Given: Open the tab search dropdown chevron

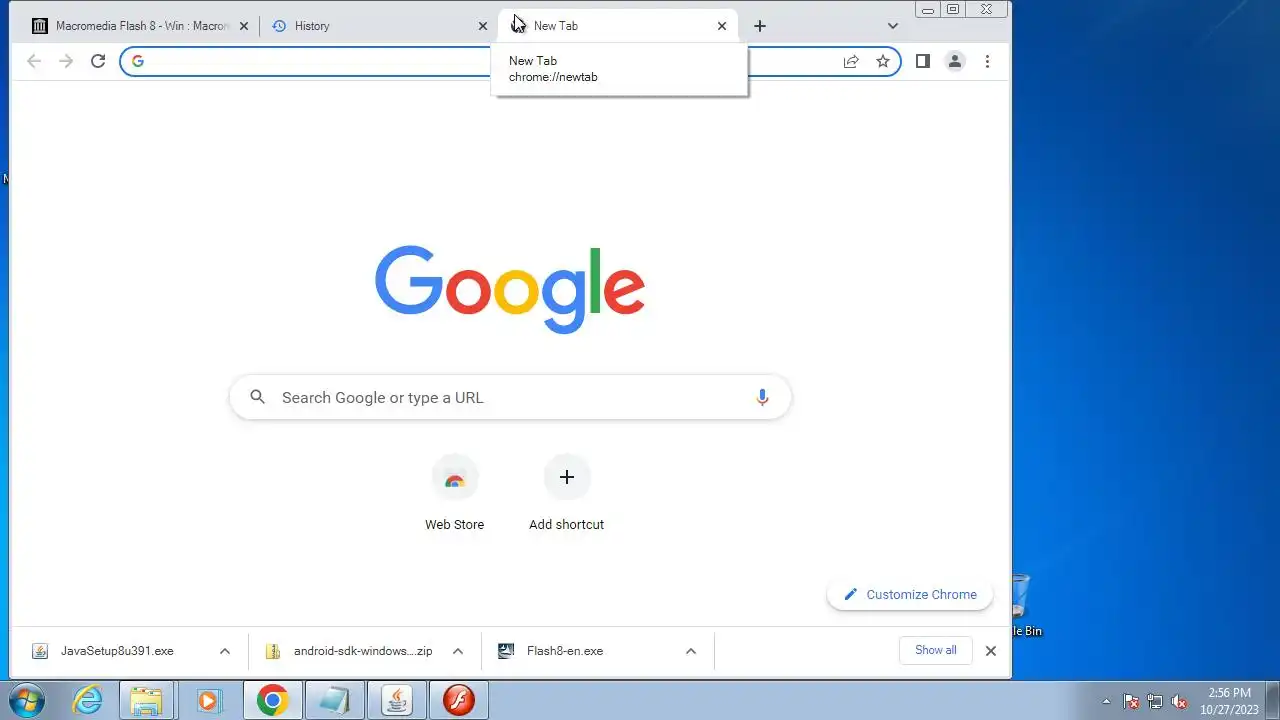Looking at the screenshot, I should (x=893, y=26).
